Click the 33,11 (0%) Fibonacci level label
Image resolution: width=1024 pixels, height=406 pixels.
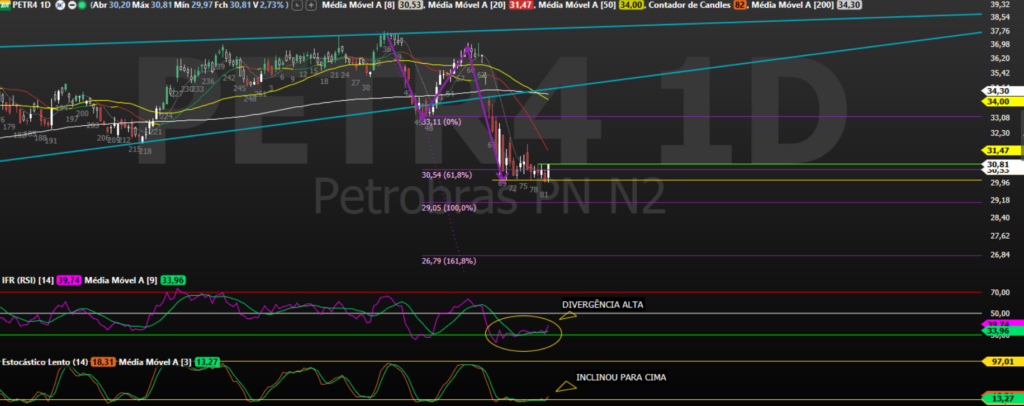[441, 121]
